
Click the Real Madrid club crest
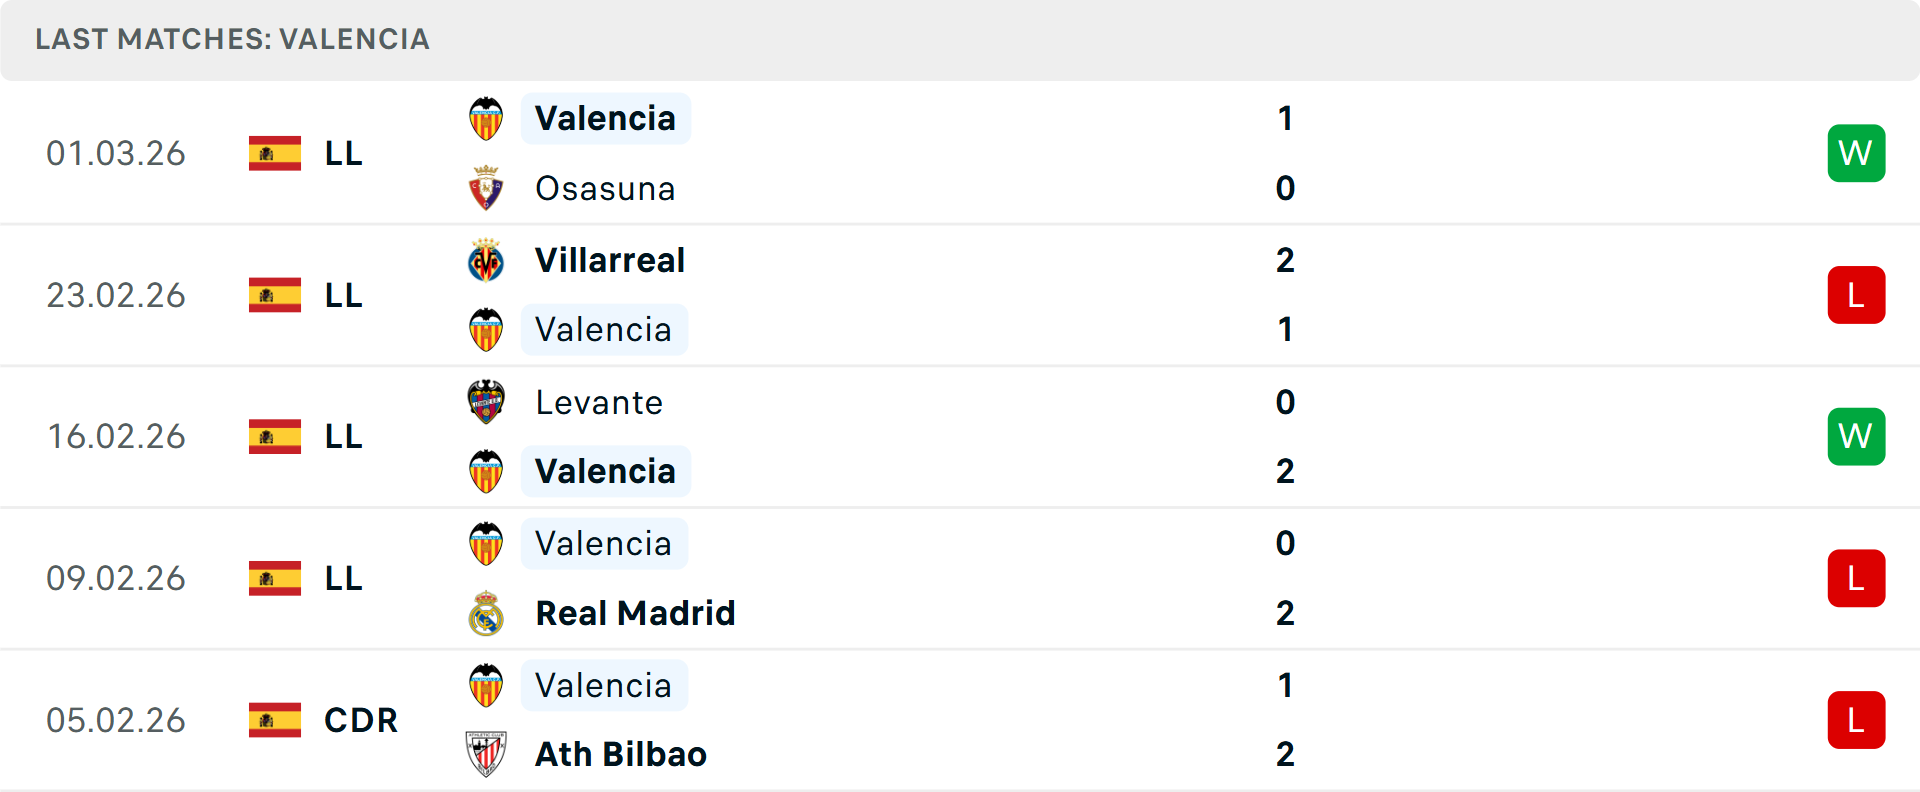click(486, 613)
